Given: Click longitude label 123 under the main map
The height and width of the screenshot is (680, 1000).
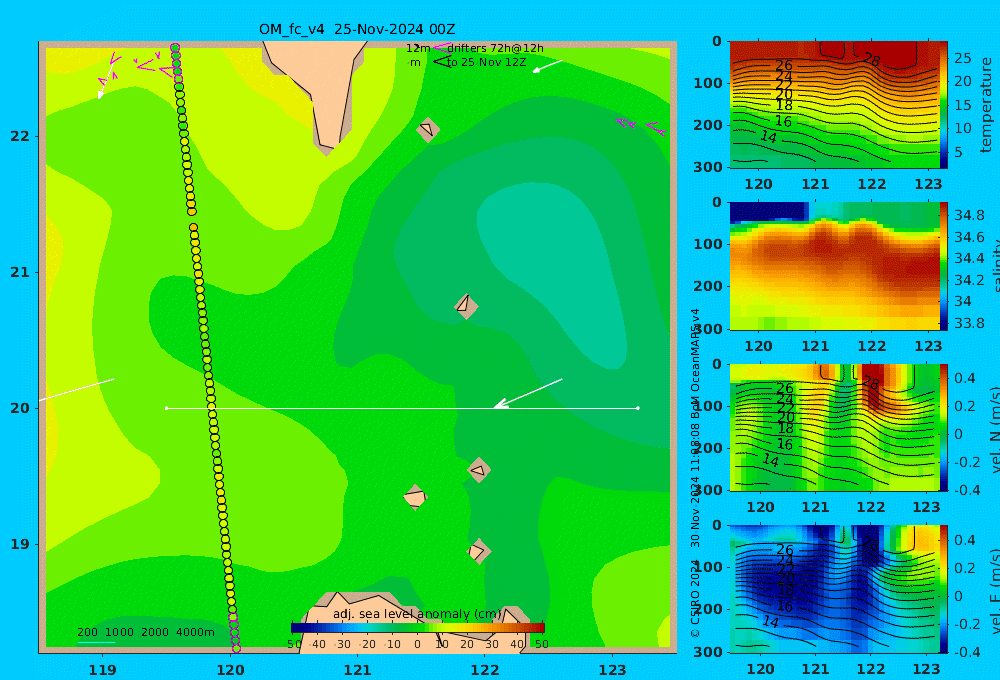Looking at the screenshot, I should click(x=613, y=670).
